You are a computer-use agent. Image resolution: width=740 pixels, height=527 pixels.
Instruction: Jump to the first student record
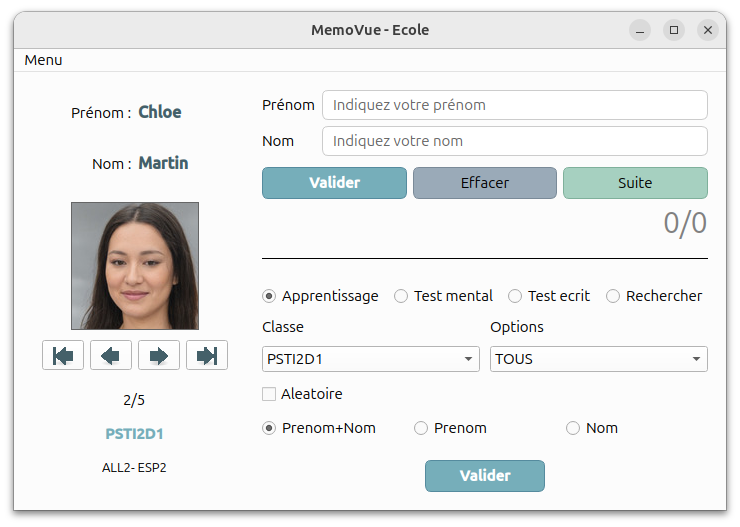[63, 355]
